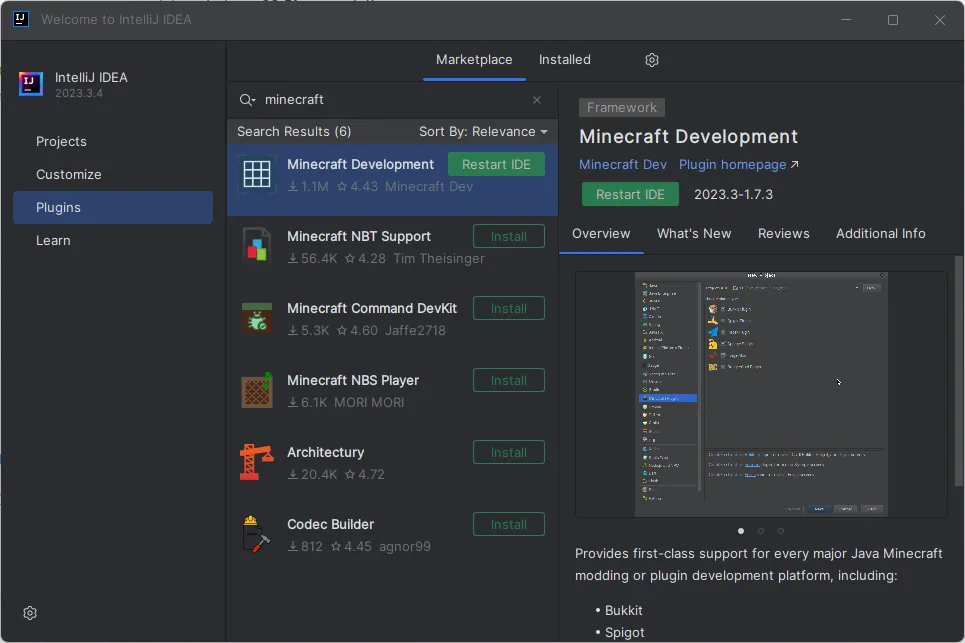
Task: Focus the plugin search field
Action: click(x=394, y=100)
